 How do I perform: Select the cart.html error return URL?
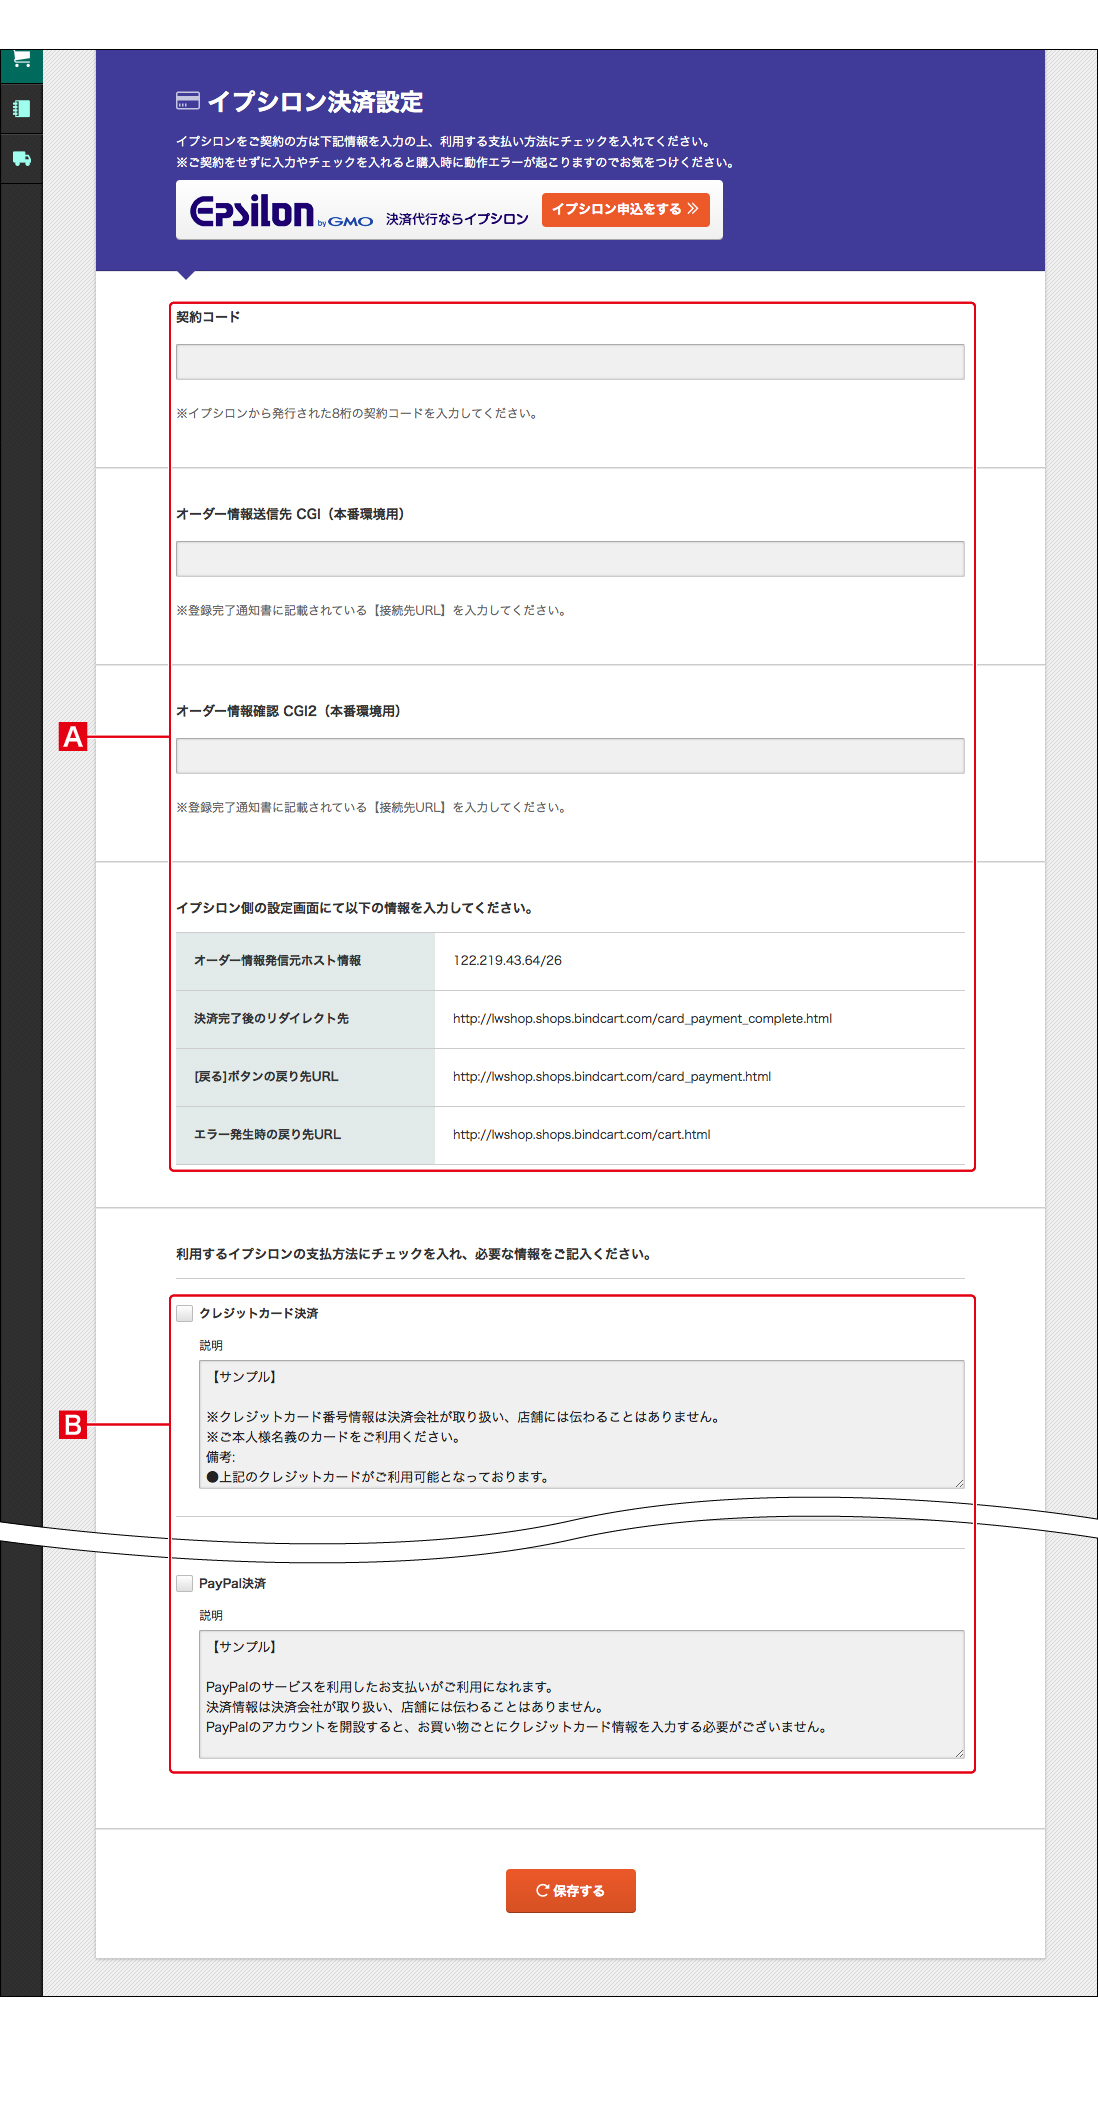[581, 1134]
